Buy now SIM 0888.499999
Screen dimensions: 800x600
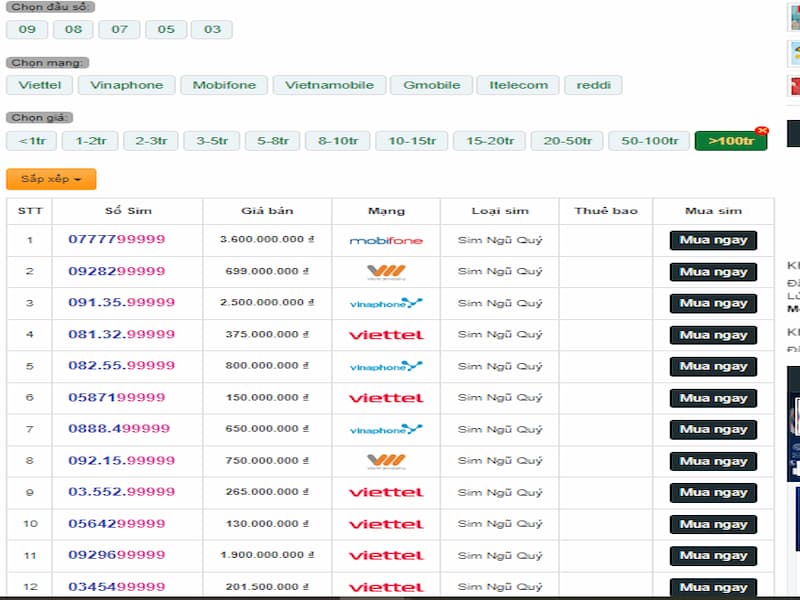point(713,430)
